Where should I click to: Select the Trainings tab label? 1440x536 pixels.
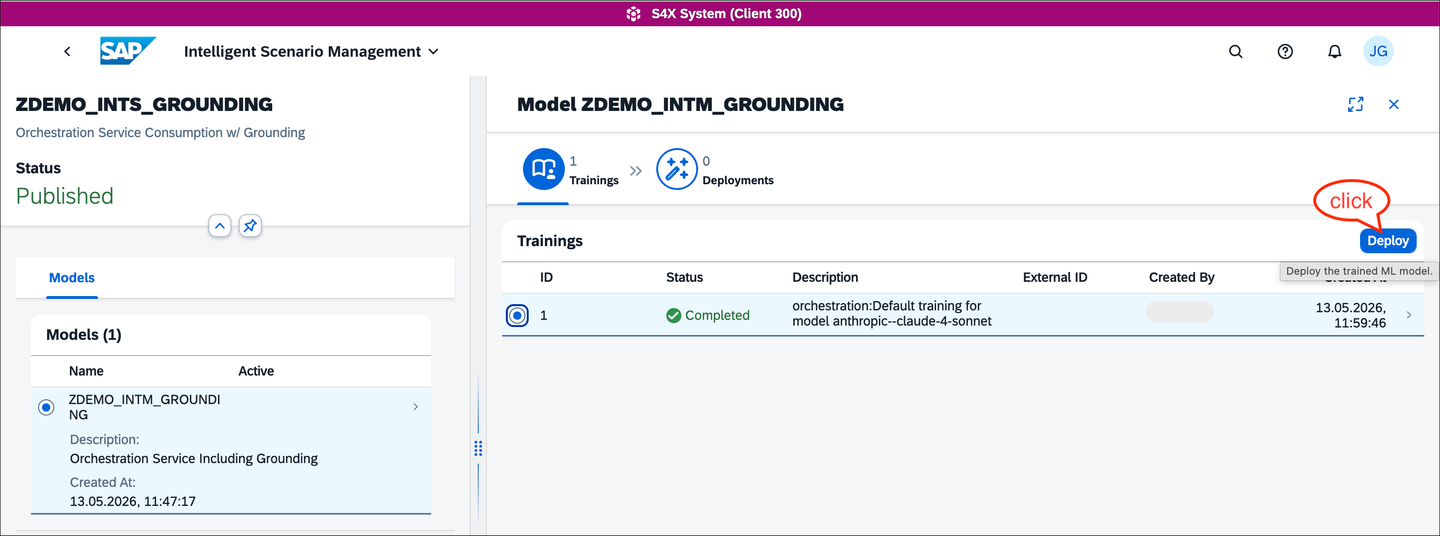tap(594, 180)
